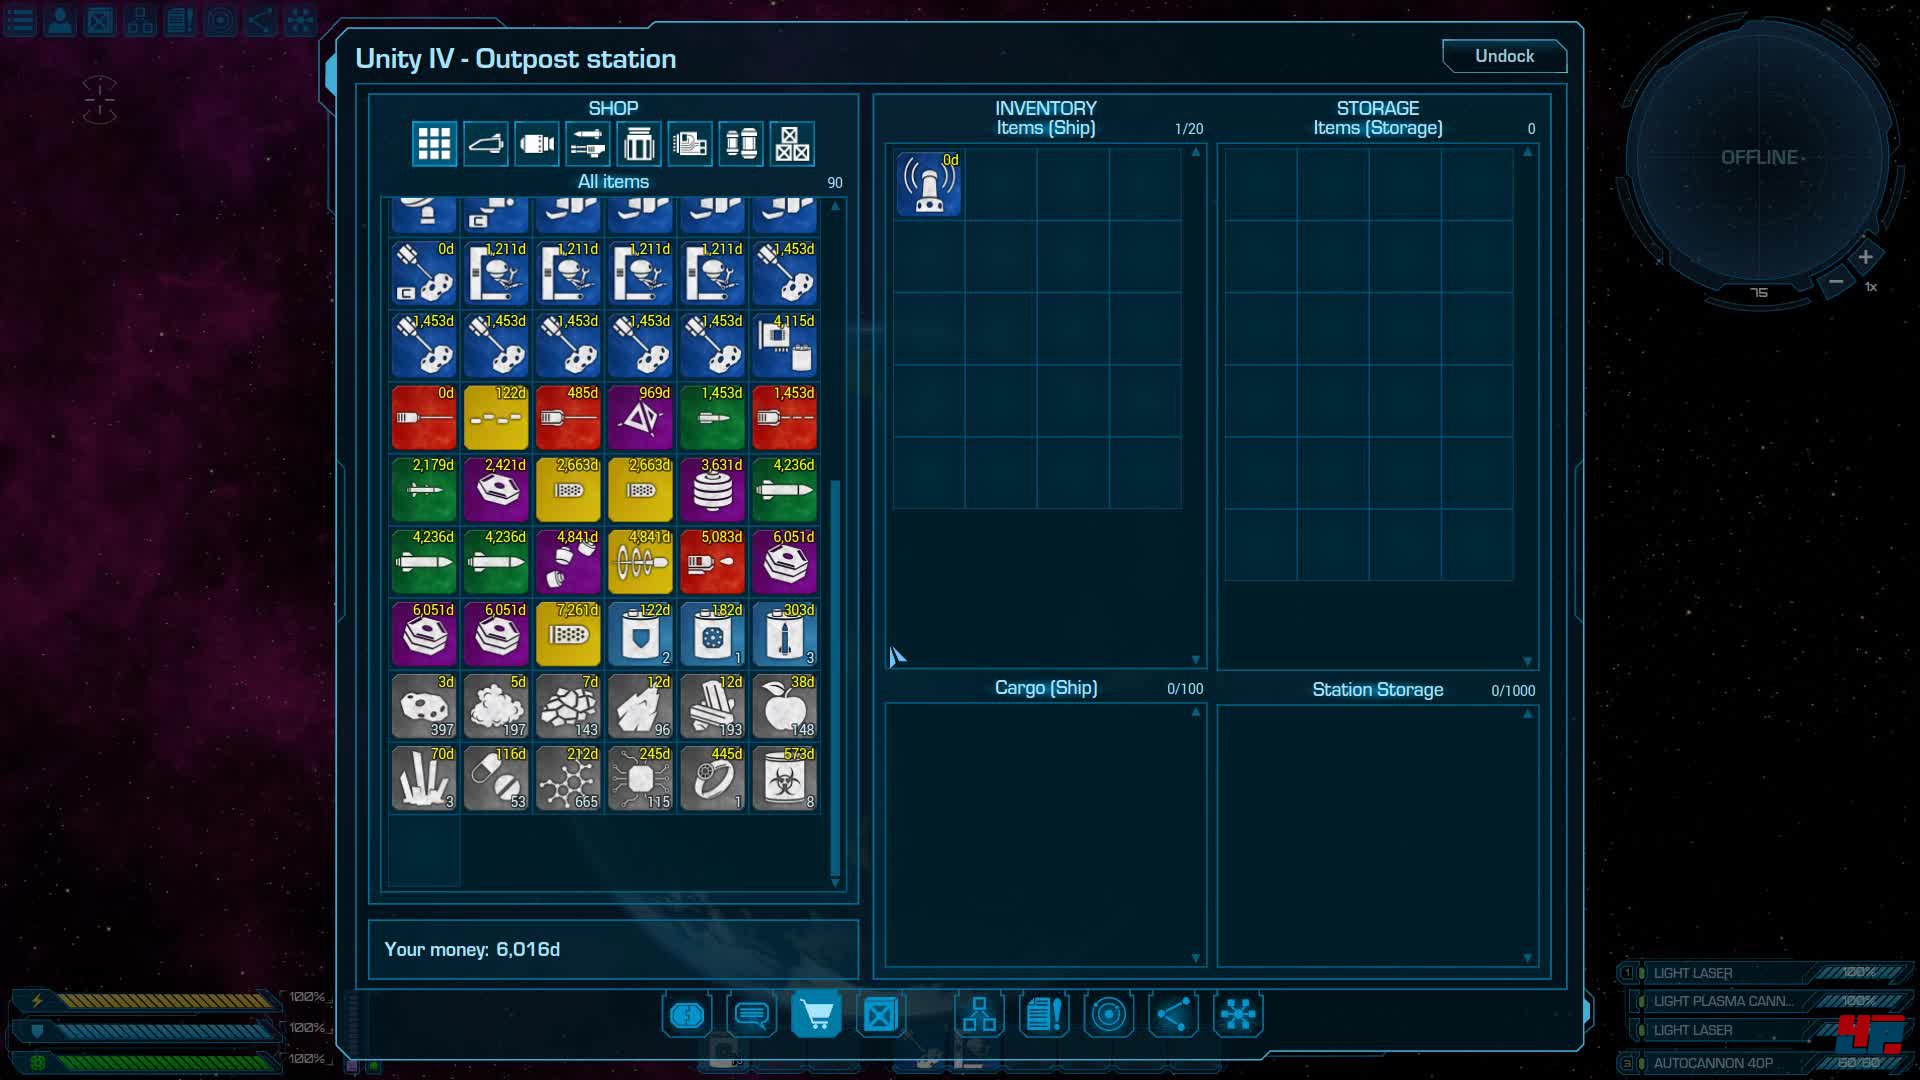Open the solar system map icon
The width and height of the screenshot is (1920, 1080).
point(1108,1015)
